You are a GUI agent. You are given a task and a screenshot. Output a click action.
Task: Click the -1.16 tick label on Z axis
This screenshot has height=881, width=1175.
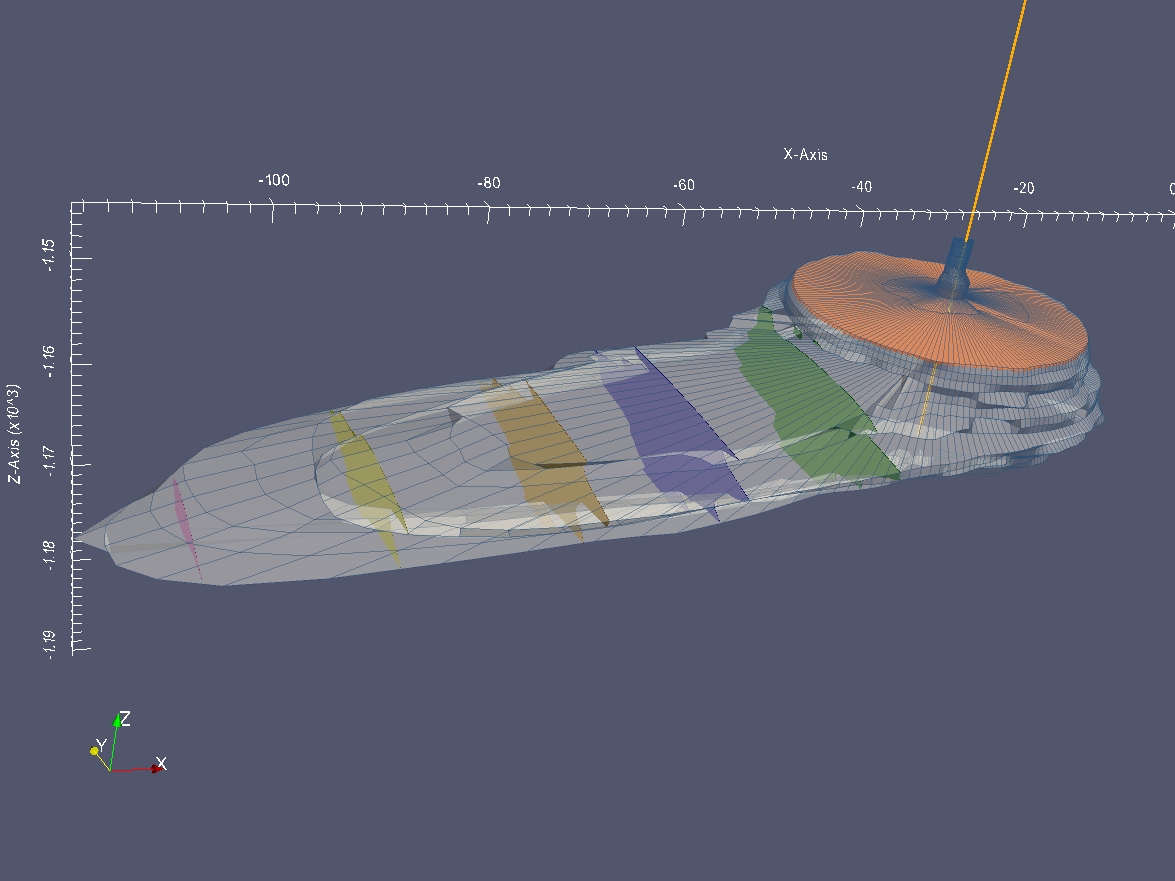pos(49,361)
